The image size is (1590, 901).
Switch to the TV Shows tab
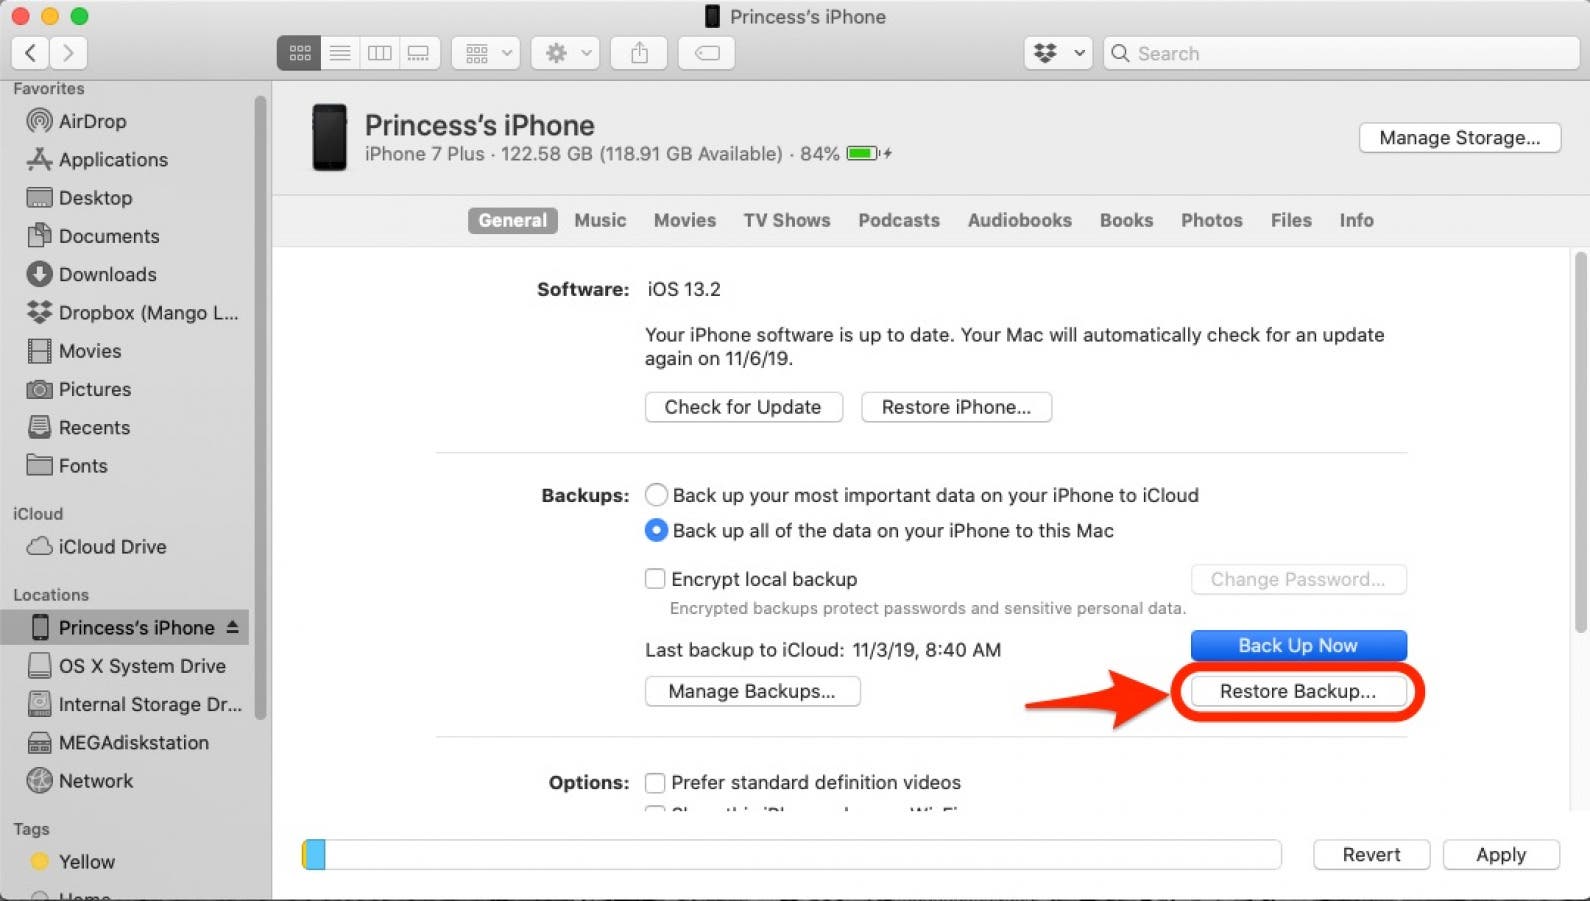point(787,221)
